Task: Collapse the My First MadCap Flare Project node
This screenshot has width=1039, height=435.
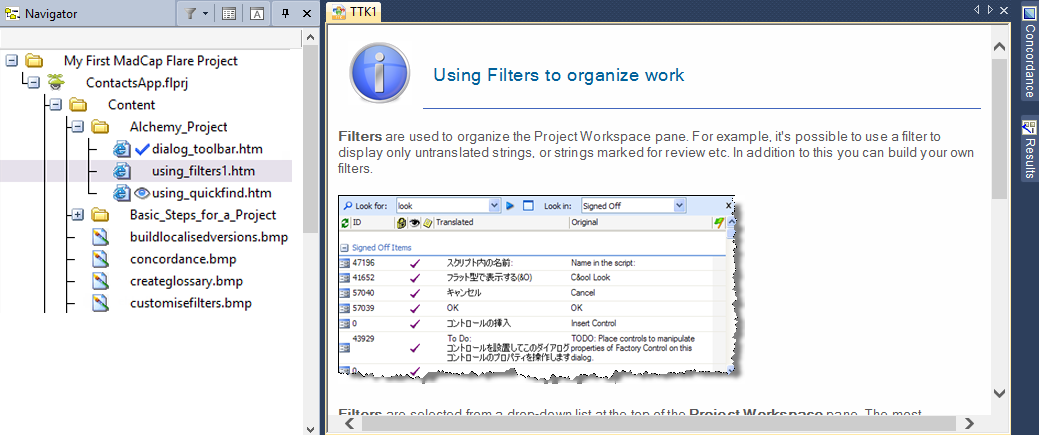Action: (11, 61)
